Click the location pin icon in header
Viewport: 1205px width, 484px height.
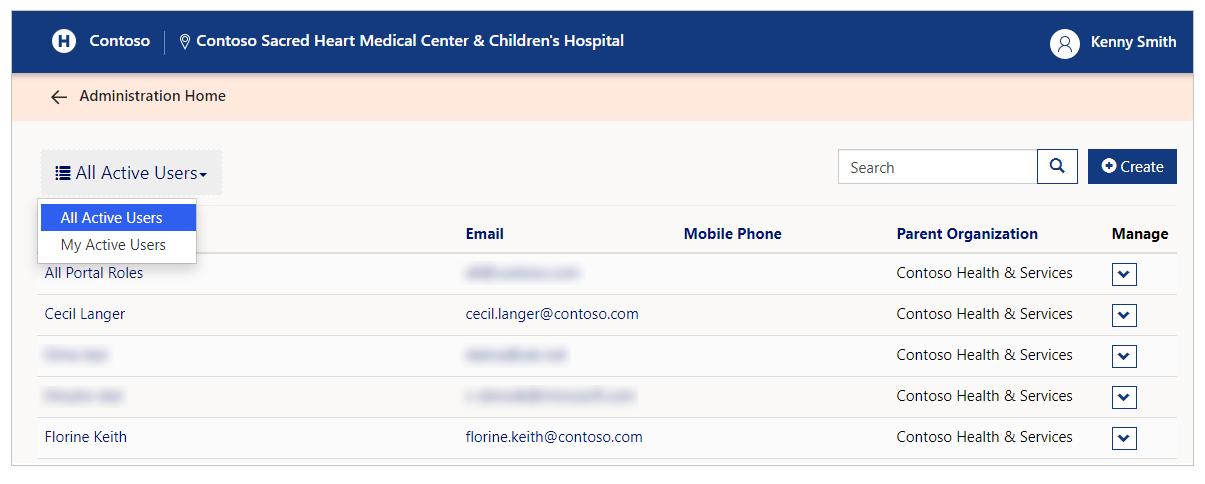[184, 42]
